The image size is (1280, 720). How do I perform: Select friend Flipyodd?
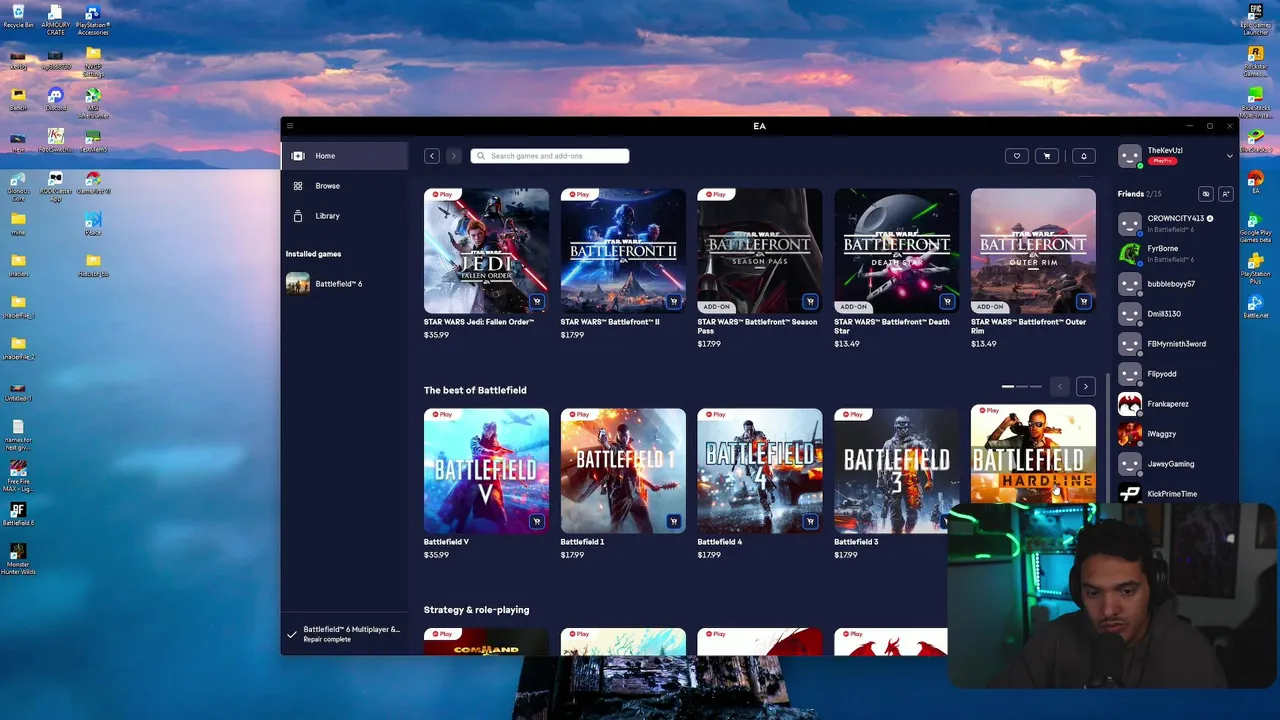[1177, 374]
